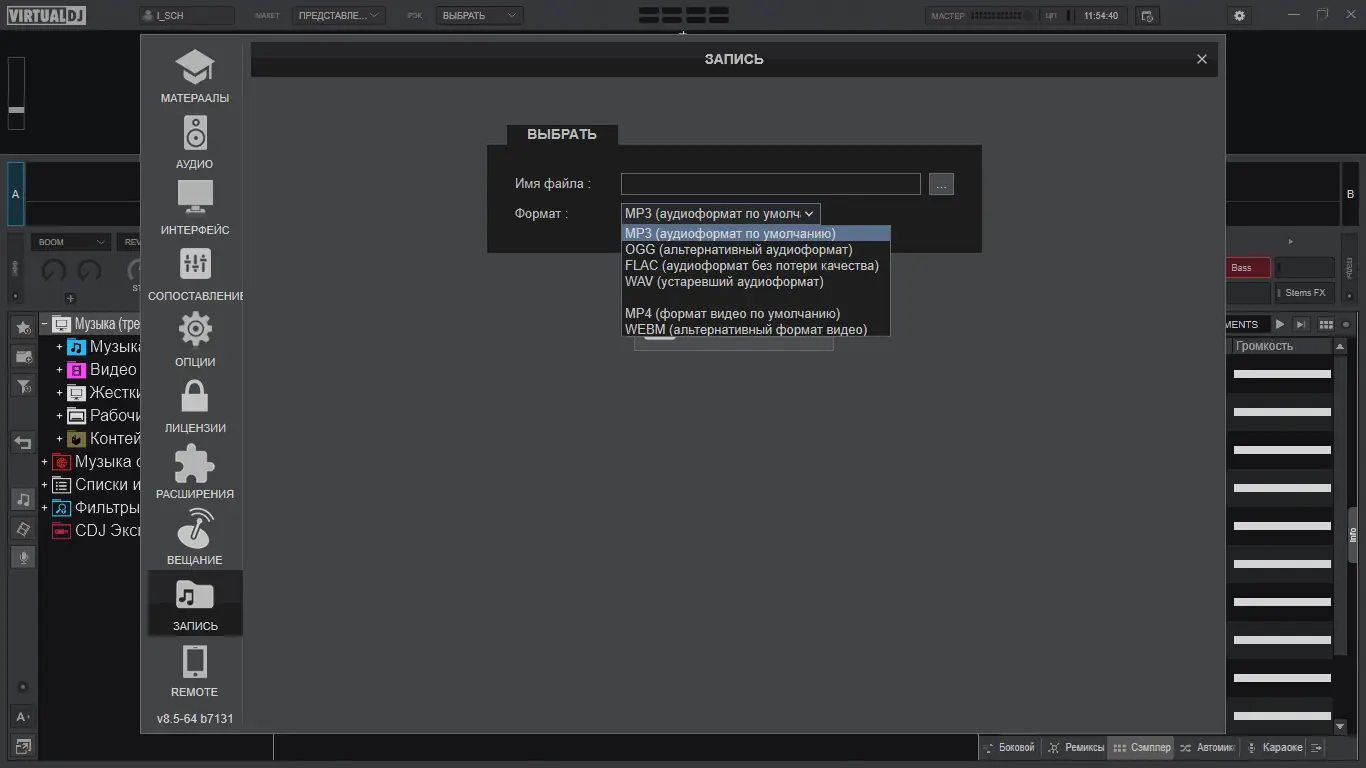Viewport: 1366px width, 768px height.
Task: Click the font size A icon
Action: point(23,716)
